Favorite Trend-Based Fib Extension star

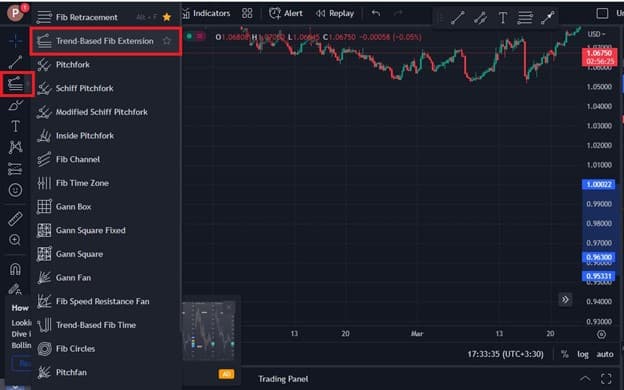pyautogui.click(x=167, y=41)
